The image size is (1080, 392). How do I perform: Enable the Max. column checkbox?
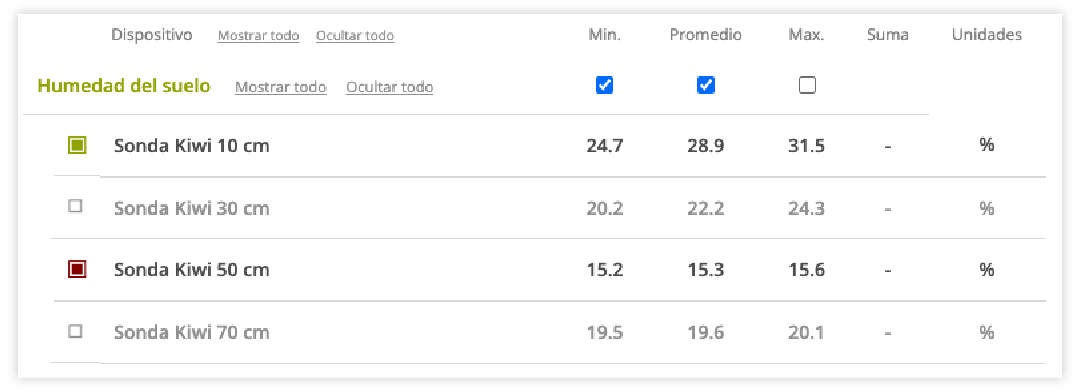(x=807, y=85)
